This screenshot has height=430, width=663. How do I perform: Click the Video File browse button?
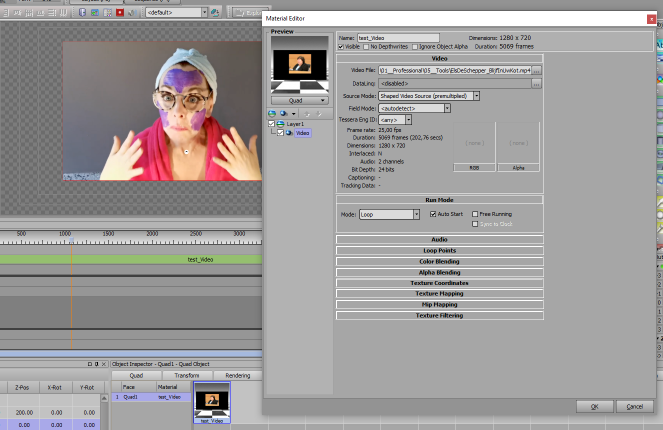(x=536, y=71)
